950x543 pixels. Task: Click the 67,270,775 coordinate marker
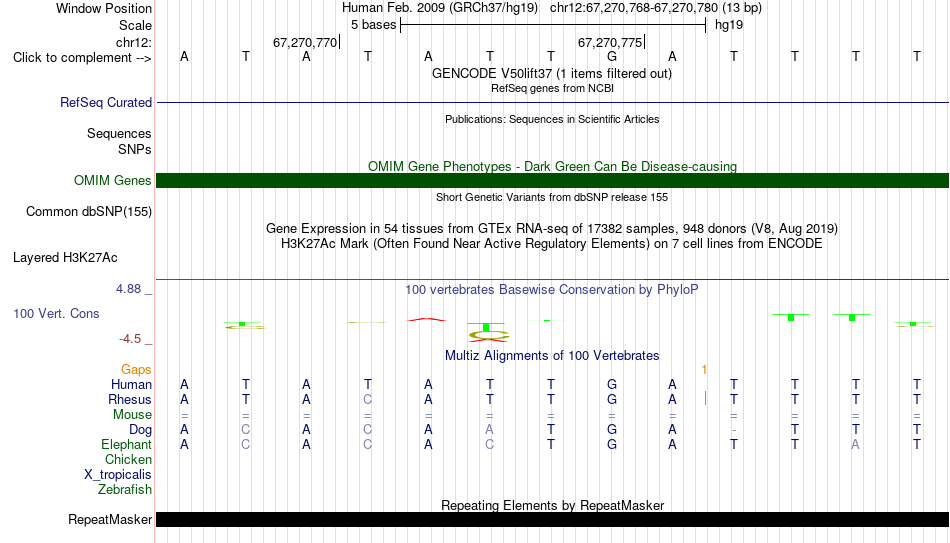point(610,42)
